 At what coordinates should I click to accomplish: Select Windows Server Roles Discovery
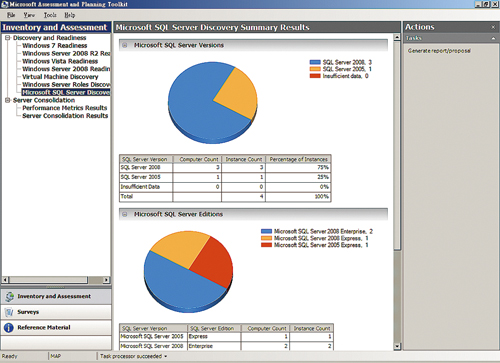(x=66, y=85)
